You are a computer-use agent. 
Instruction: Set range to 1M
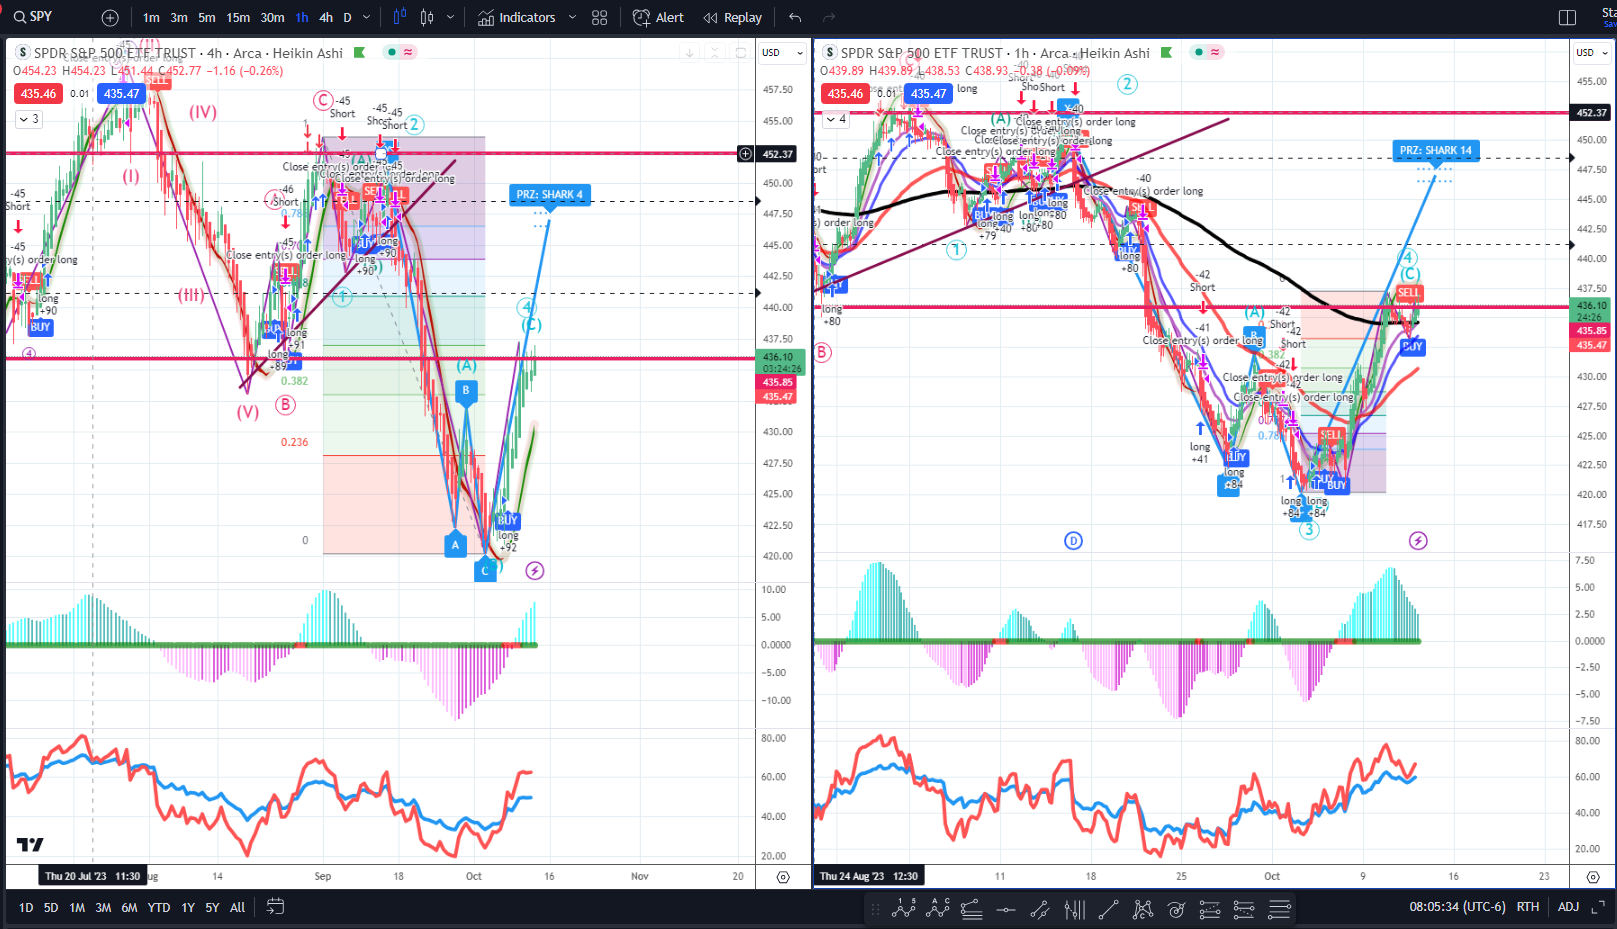[77, 908]
